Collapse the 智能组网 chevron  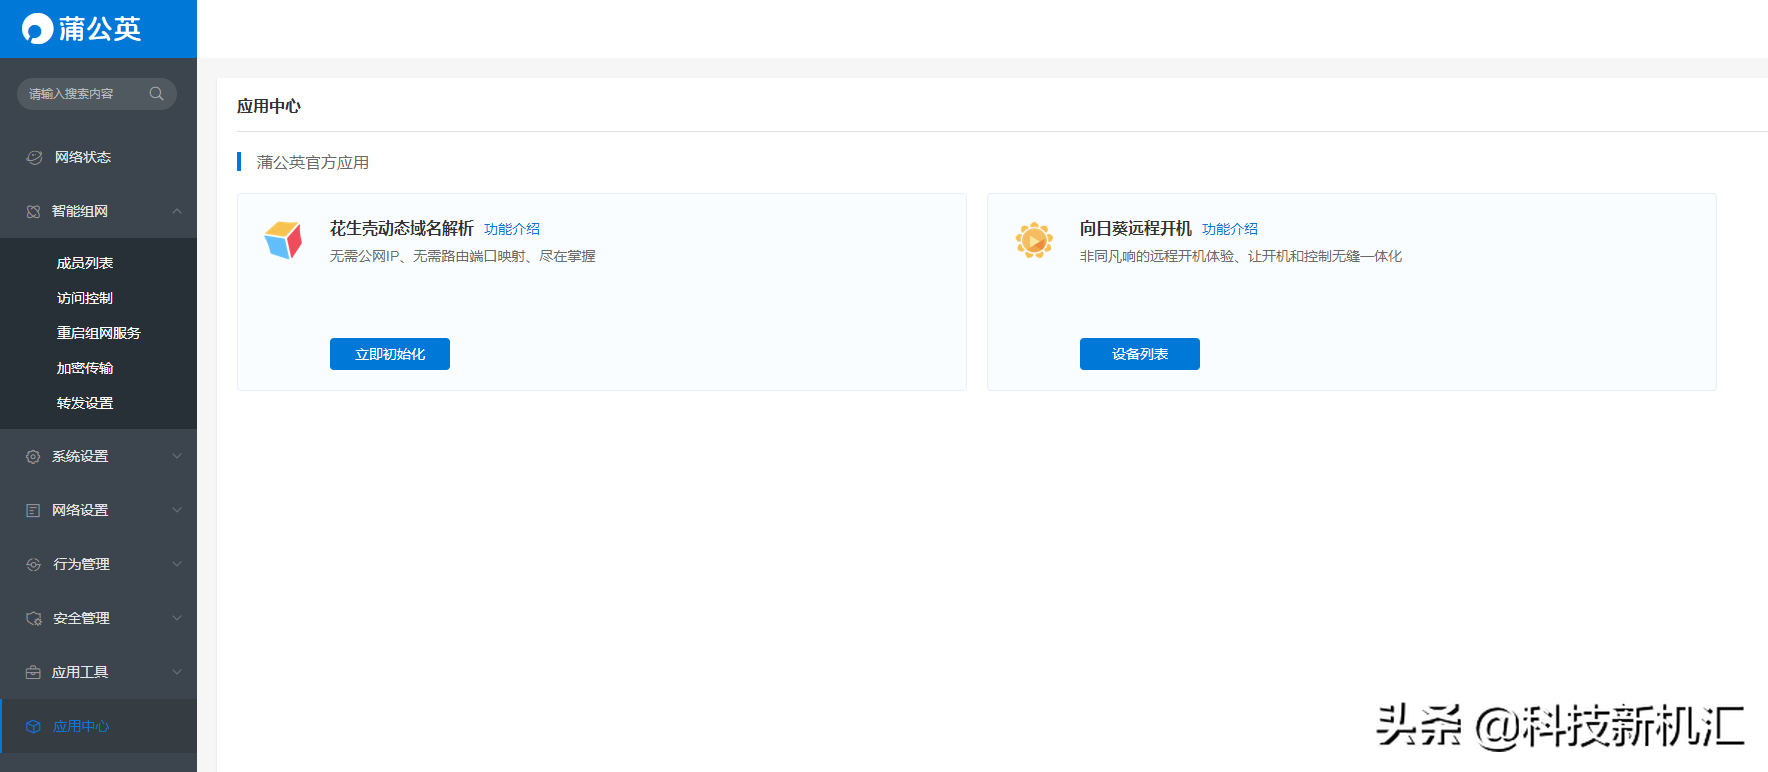coord(177,211)
